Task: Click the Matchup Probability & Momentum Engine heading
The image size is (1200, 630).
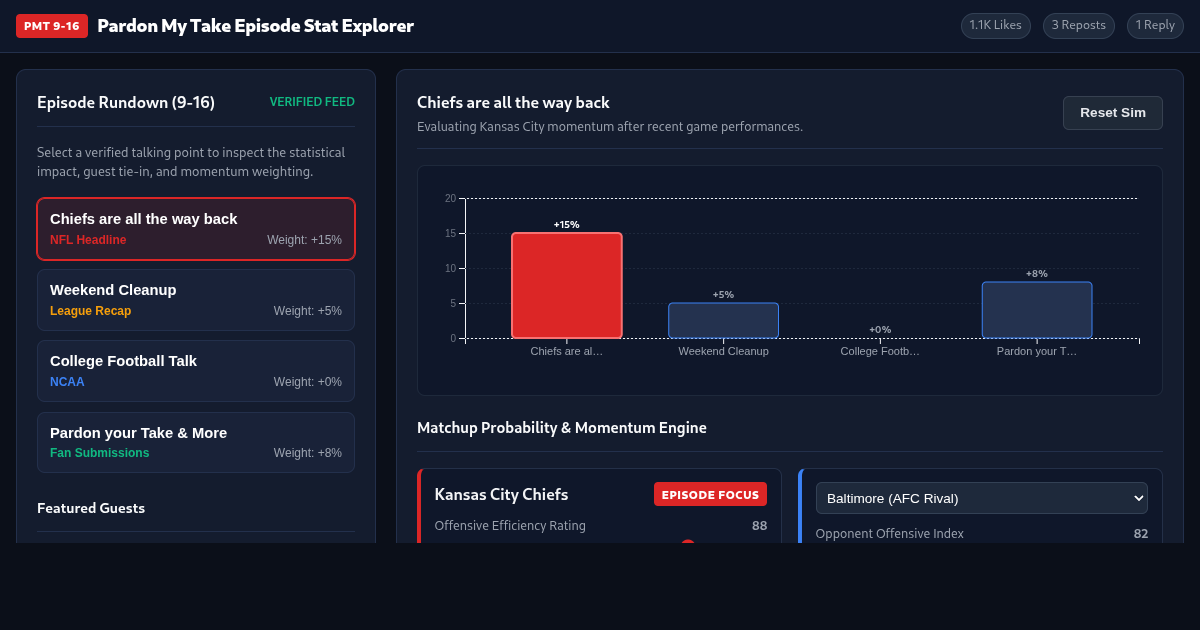Action: click(x=562, y=428)
